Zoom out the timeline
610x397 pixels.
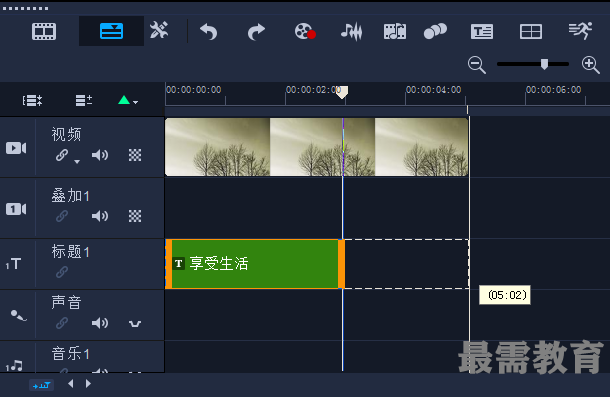477,65
